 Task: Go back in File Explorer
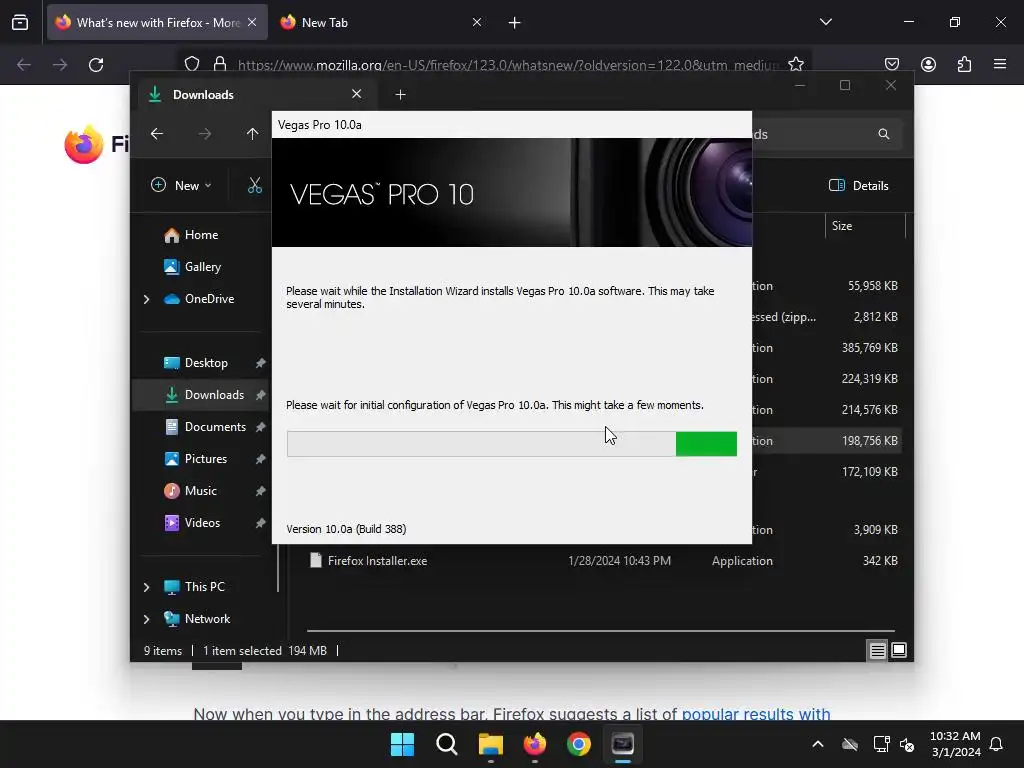[157, 134]
